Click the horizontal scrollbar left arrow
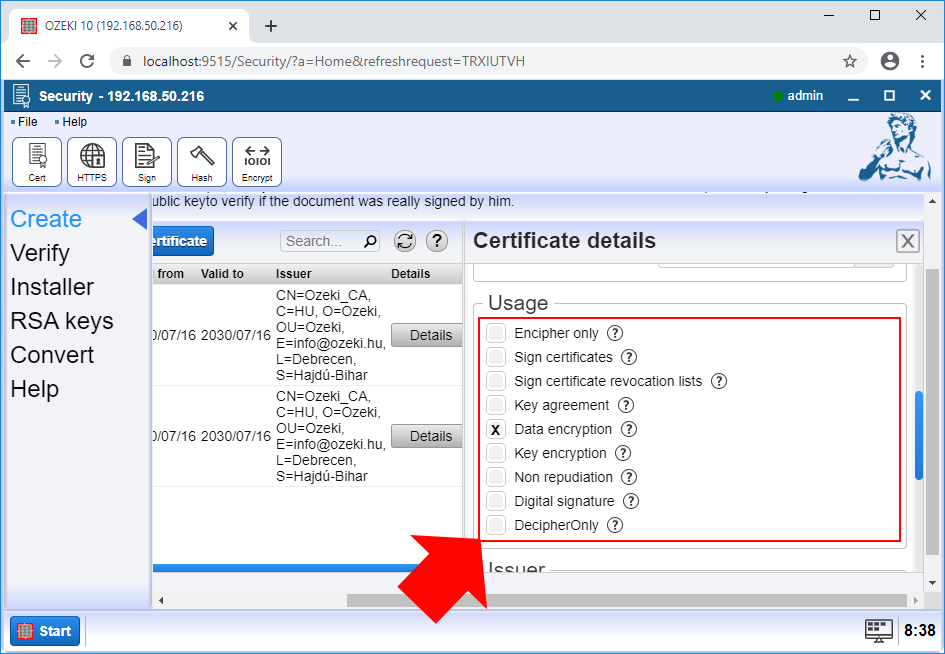The image size is (945, 654). click(161, 600)
